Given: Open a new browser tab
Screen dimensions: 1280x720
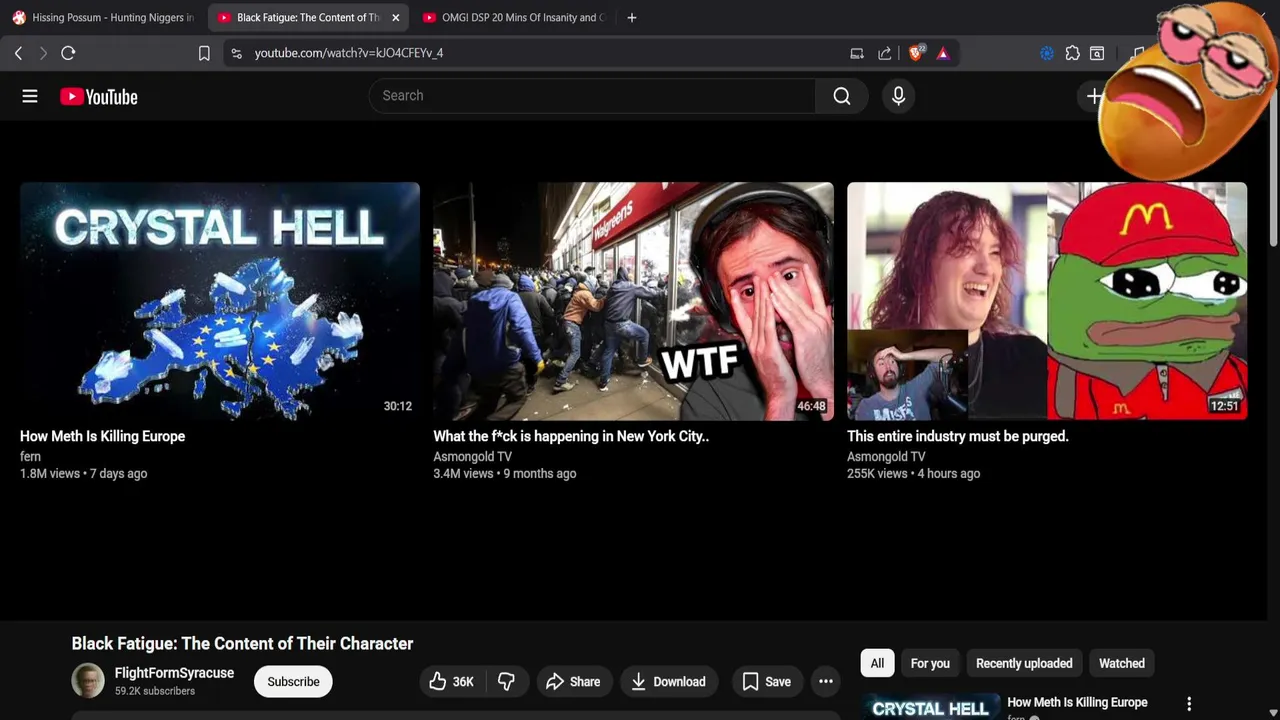Looking at the screenshot, I should click(631, 18).
